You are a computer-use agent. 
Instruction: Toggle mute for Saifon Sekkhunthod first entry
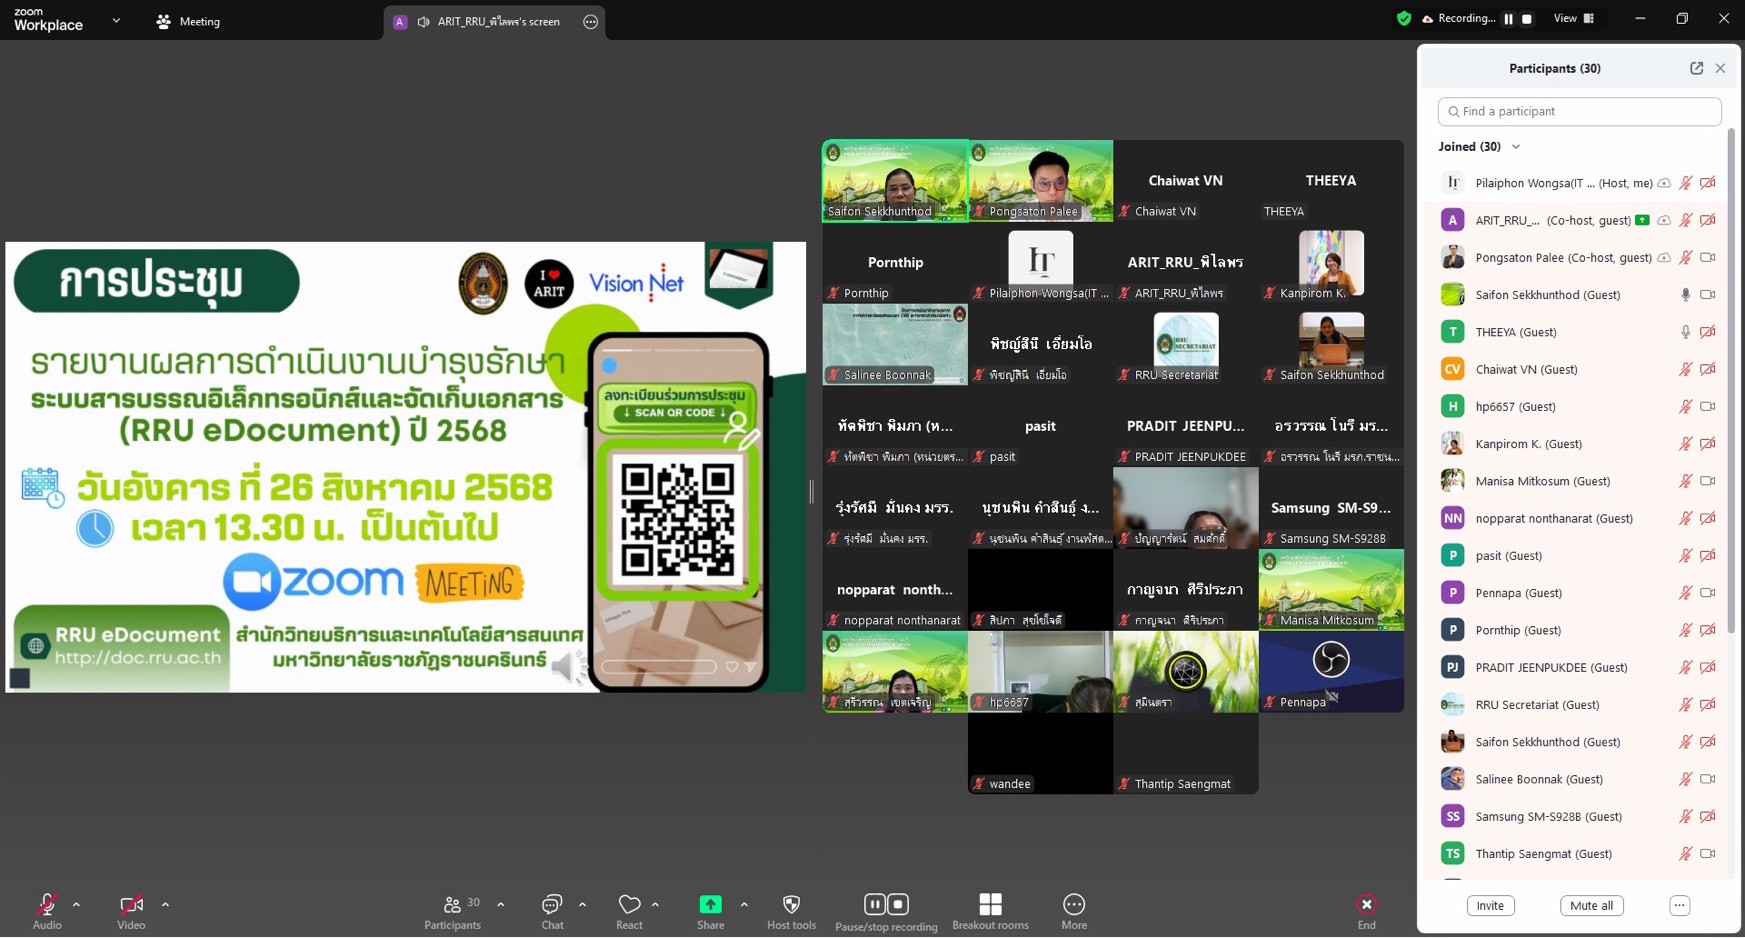click(1685, 295)
